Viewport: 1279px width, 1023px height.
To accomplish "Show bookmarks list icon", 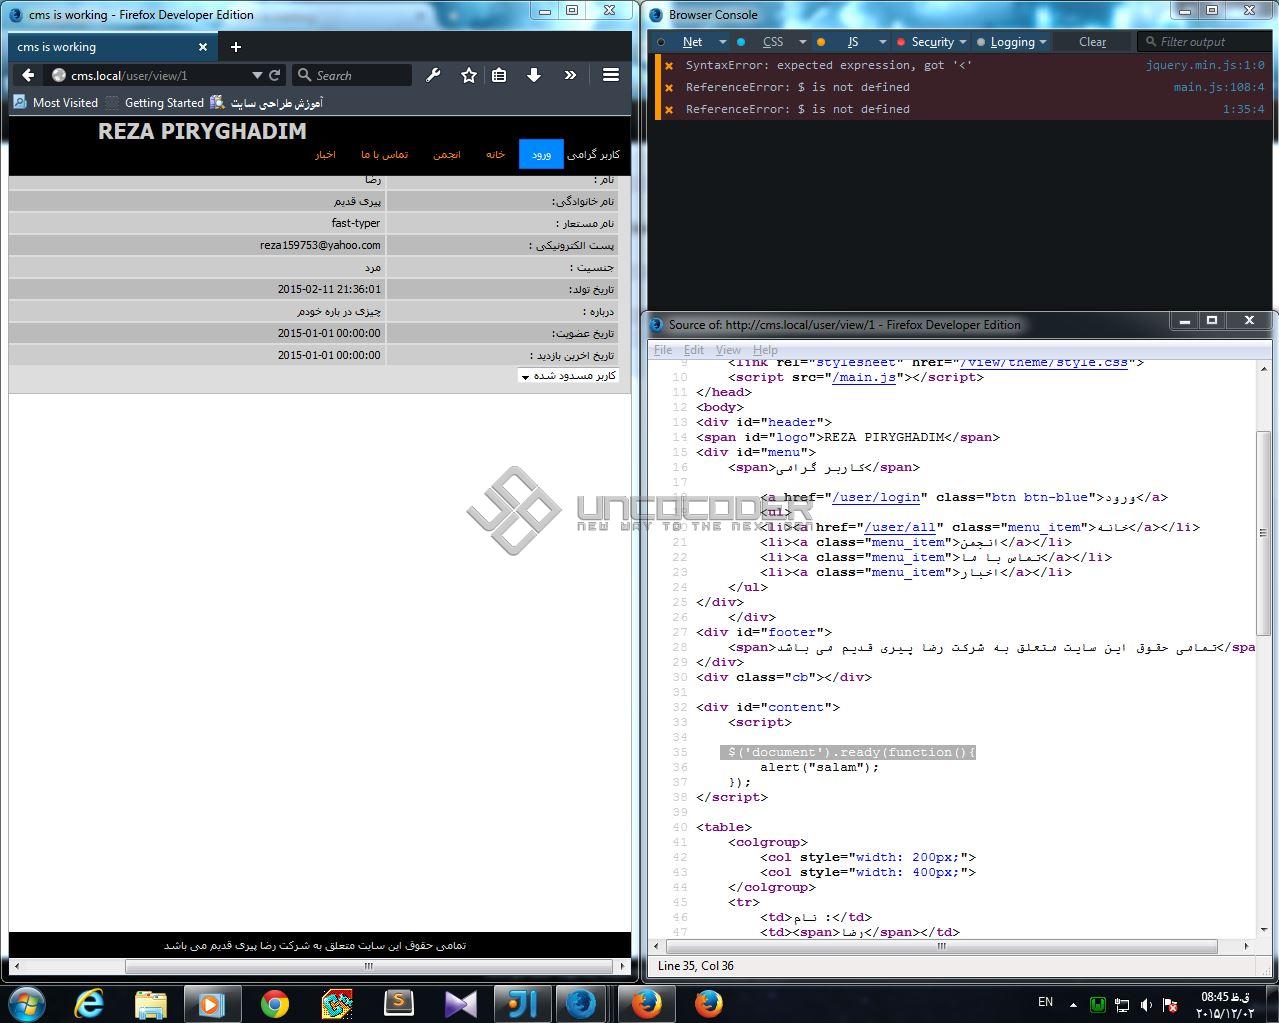I will click(499, 75).
